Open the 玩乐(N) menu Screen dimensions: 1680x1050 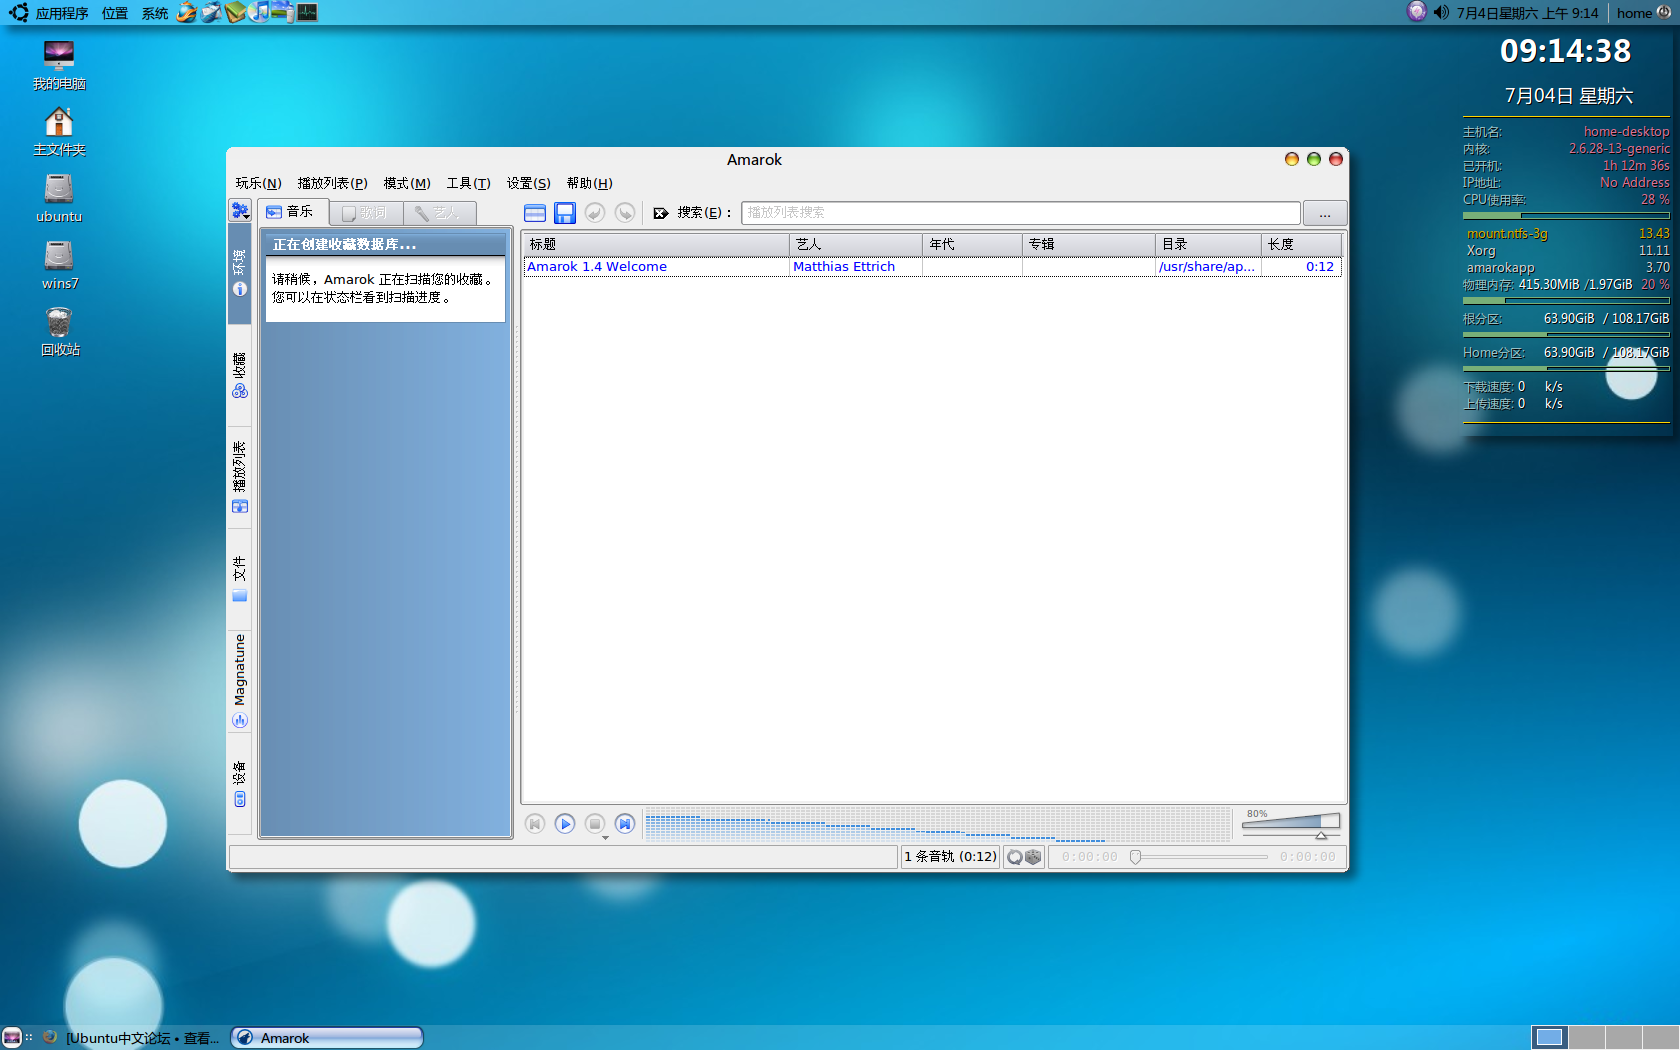point(258,183)
